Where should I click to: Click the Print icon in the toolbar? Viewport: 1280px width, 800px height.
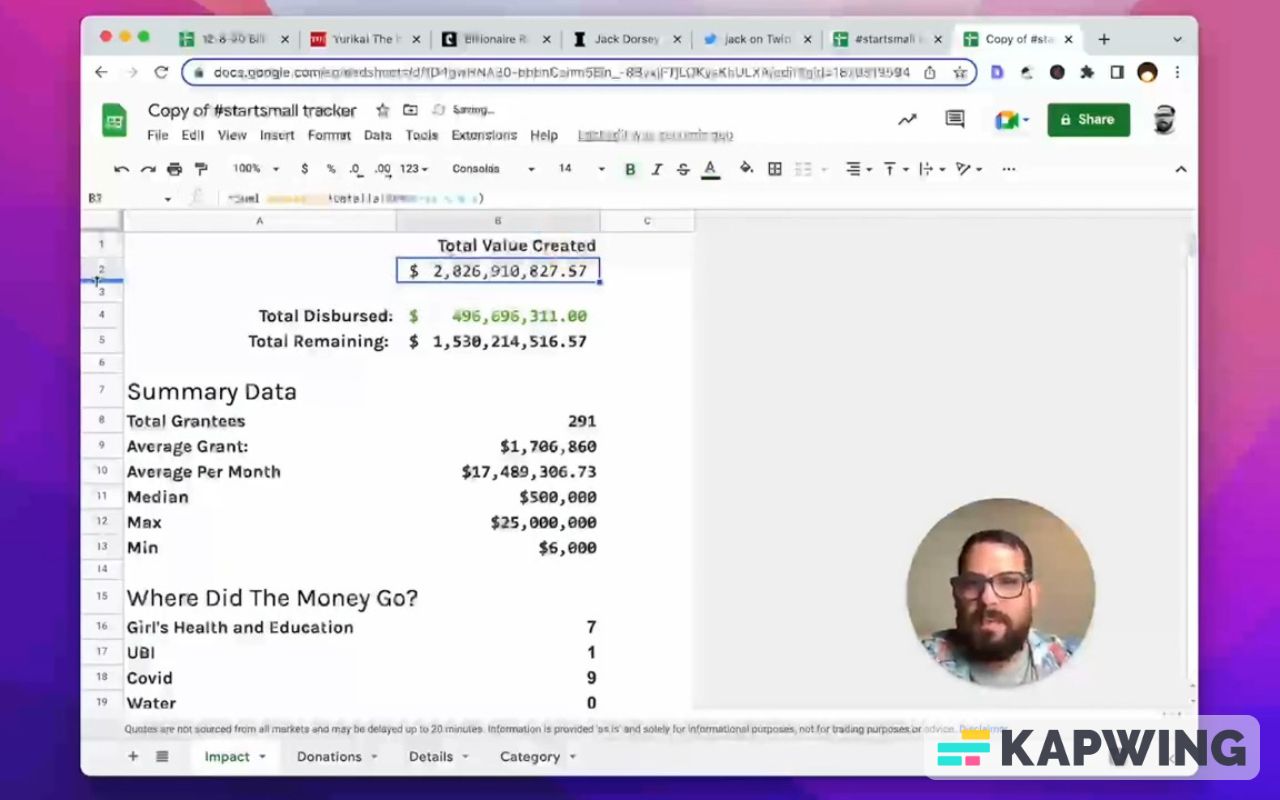tap(175, 169)
